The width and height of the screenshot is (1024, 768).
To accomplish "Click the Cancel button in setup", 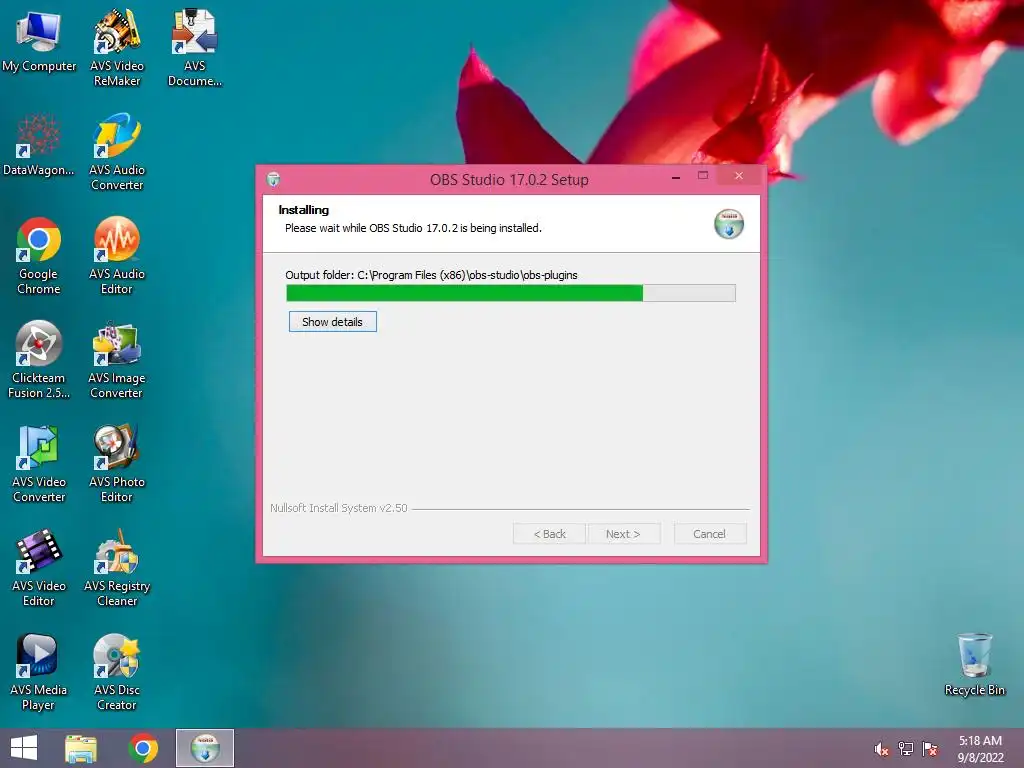I will pyautogui.click(x=709, y=534).
